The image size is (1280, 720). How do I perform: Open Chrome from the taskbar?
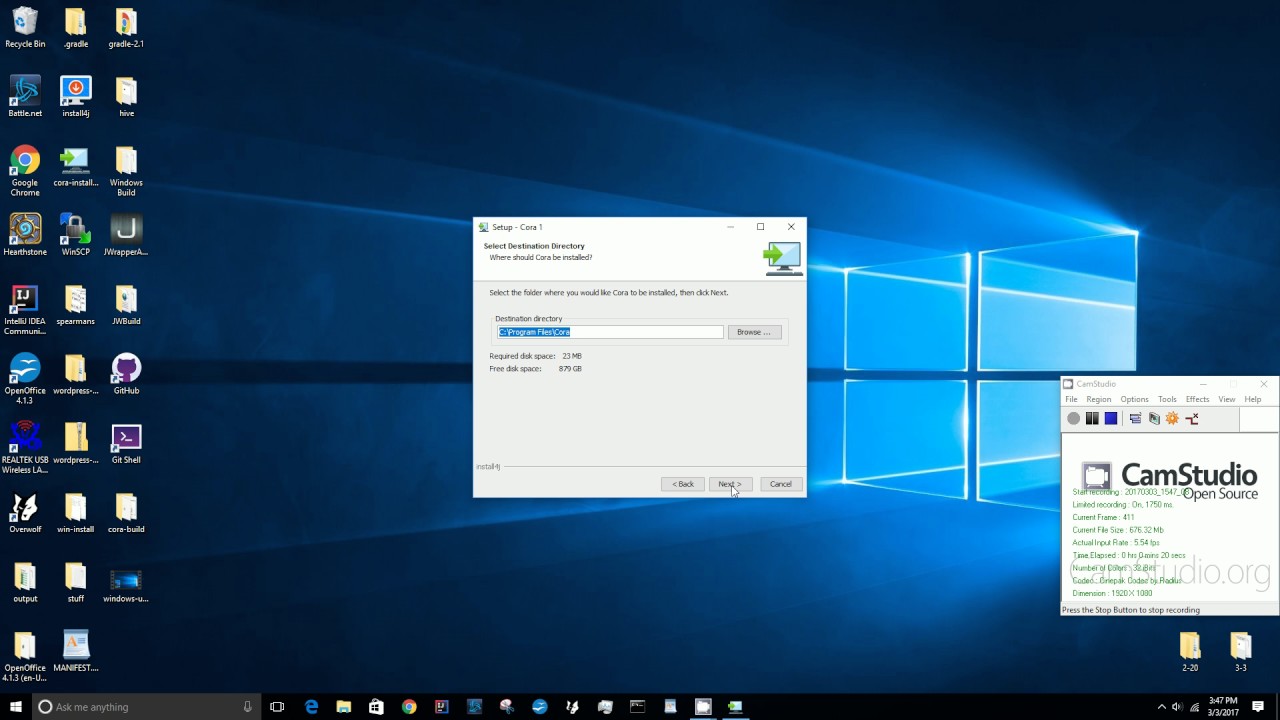pos(409,706)
